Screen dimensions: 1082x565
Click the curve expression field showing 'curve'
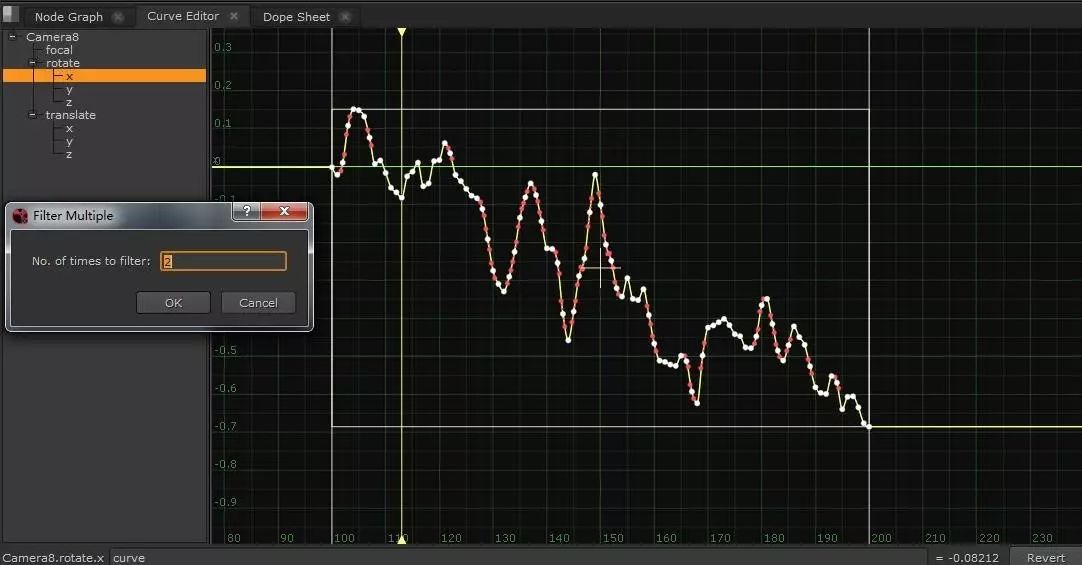[518, 557]
